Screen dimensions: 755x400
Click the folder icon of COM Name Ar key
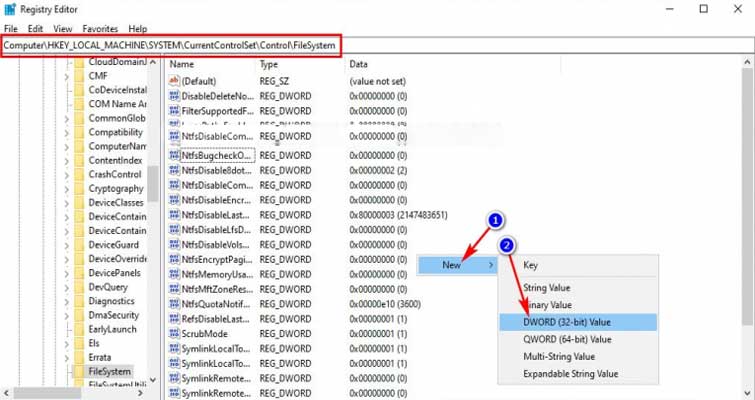79,104
